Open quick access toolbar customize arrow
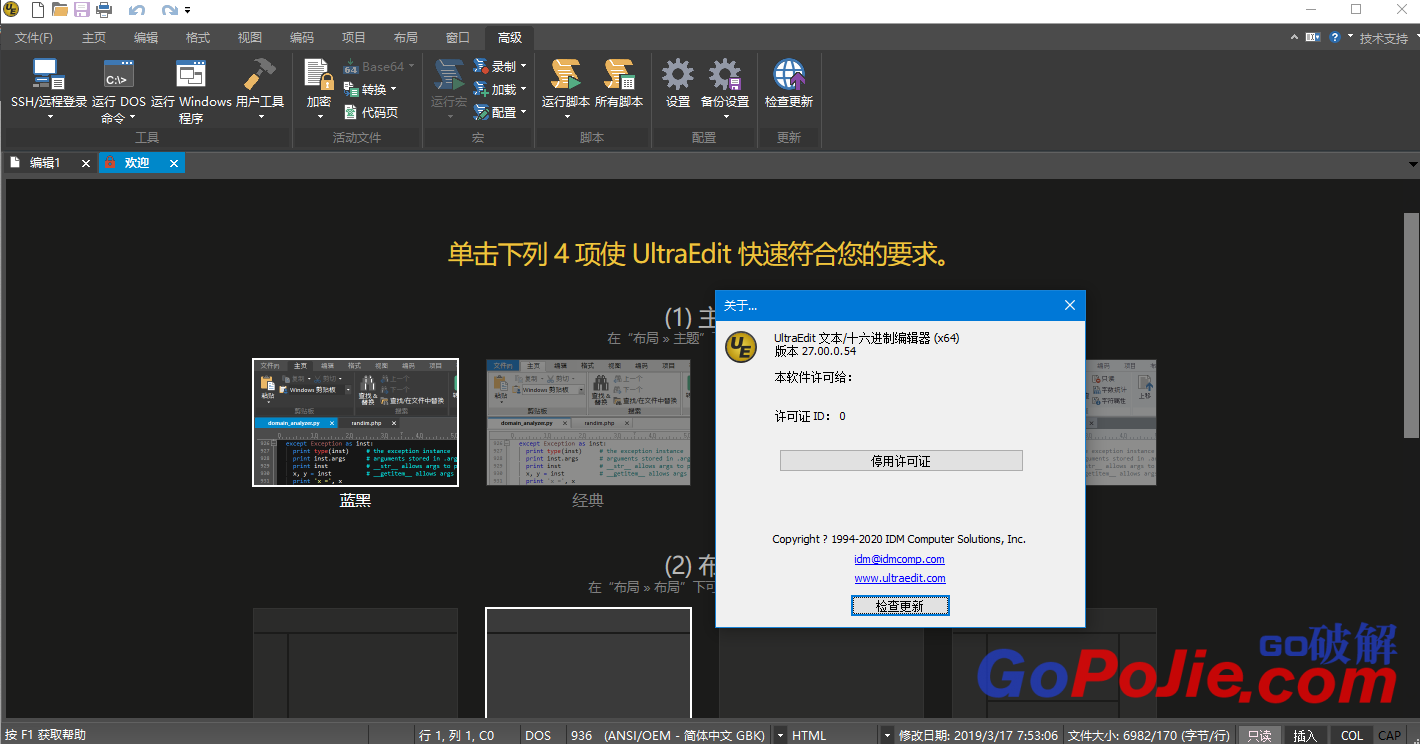Screen dimensions: 1420x744 187,11
